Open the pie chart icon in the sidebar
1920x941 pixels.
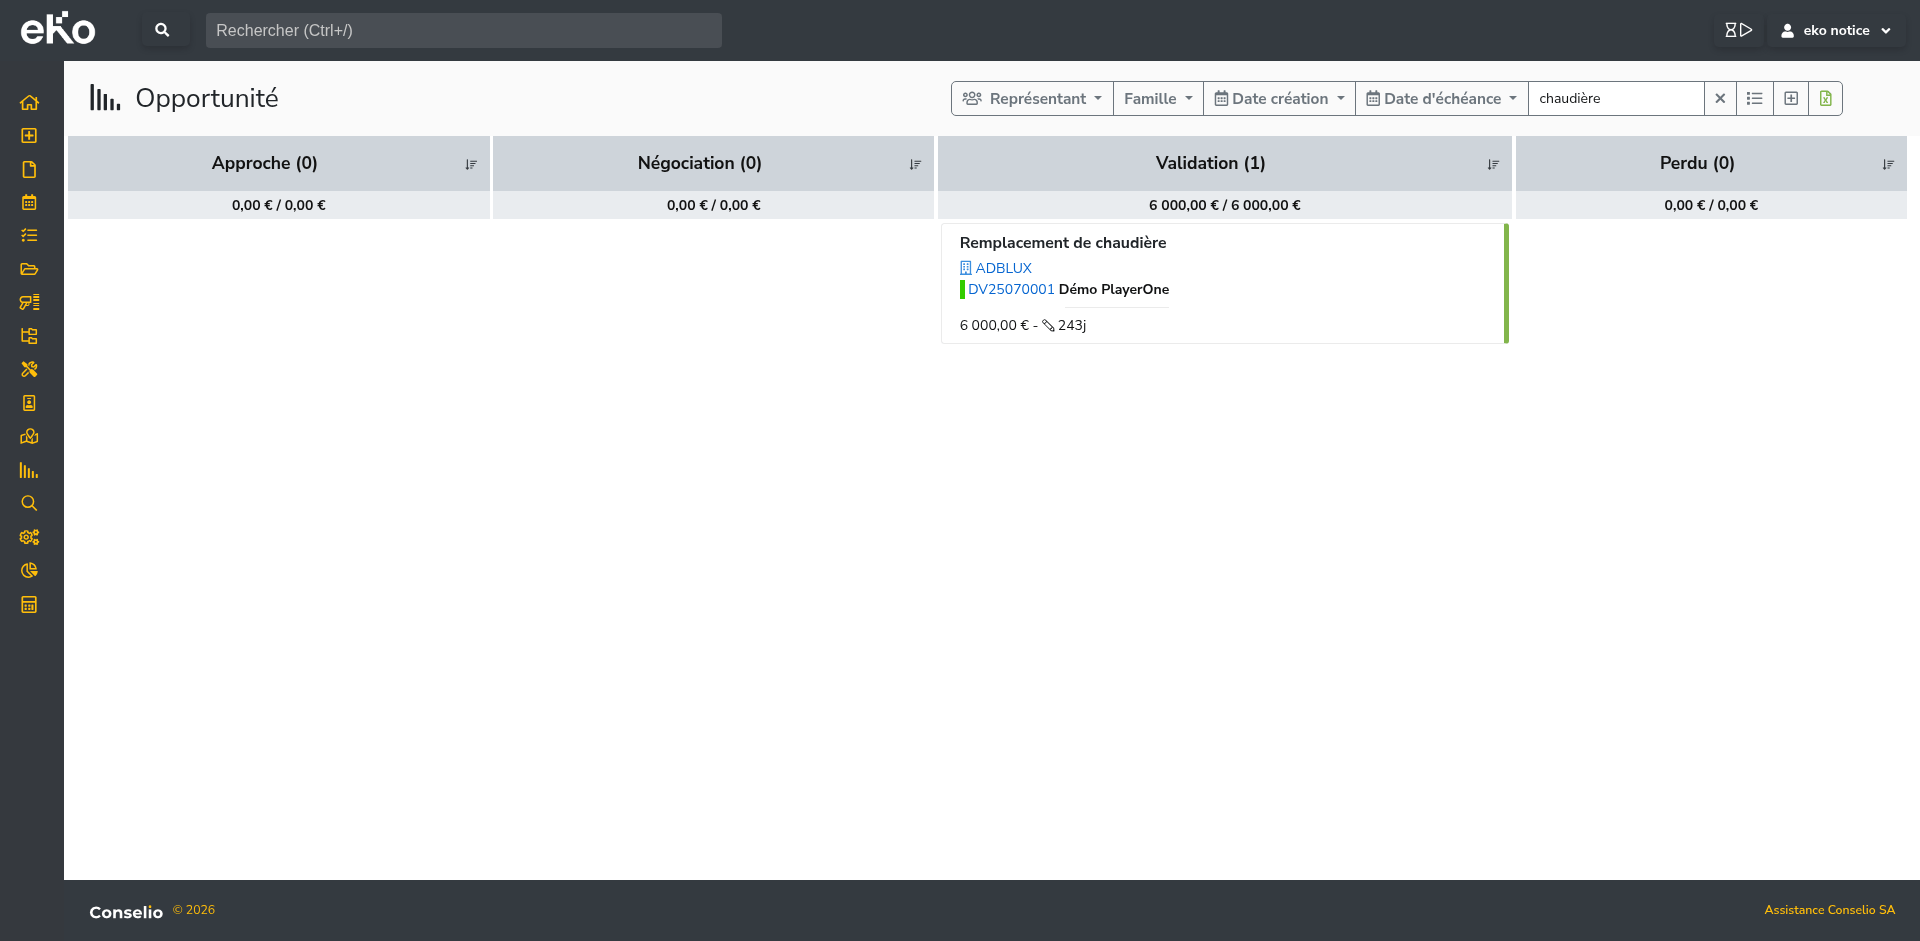click(29, 570)
